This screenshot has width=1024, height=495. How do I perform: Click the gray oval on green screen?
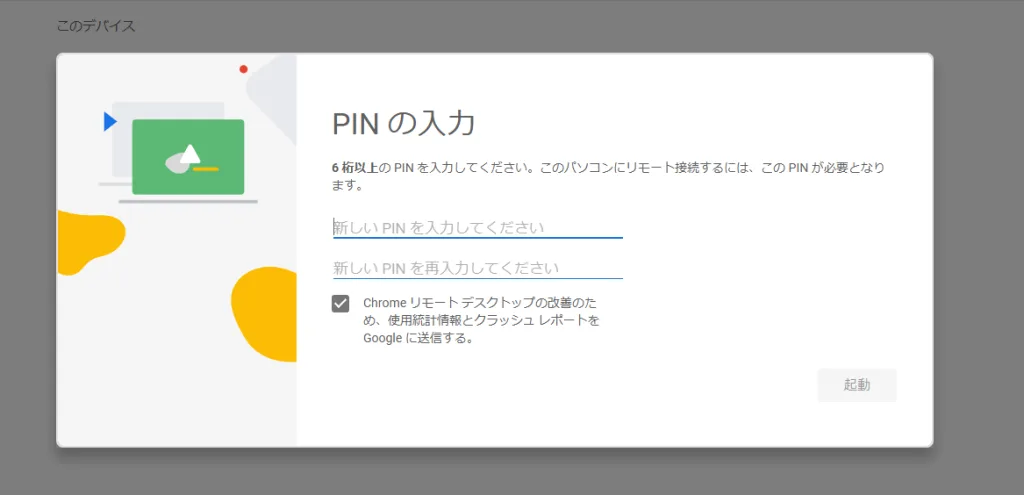coord(175,161)
